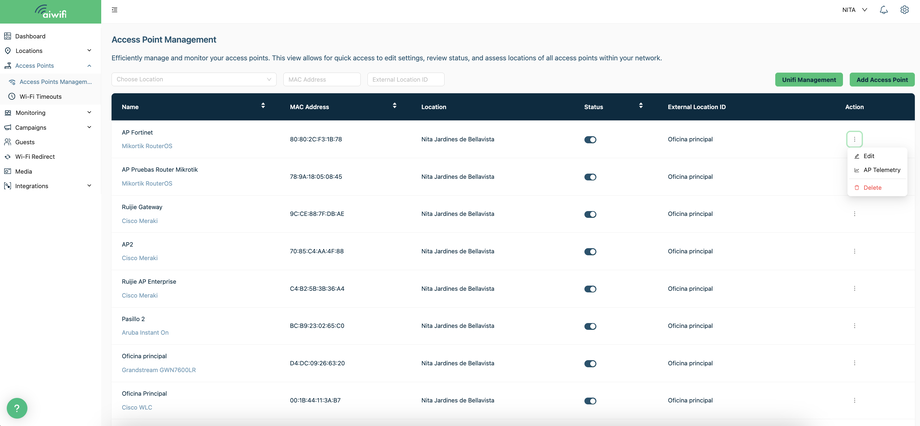
Task: Click the Unifi Management button
Action: tap(809, 80)
